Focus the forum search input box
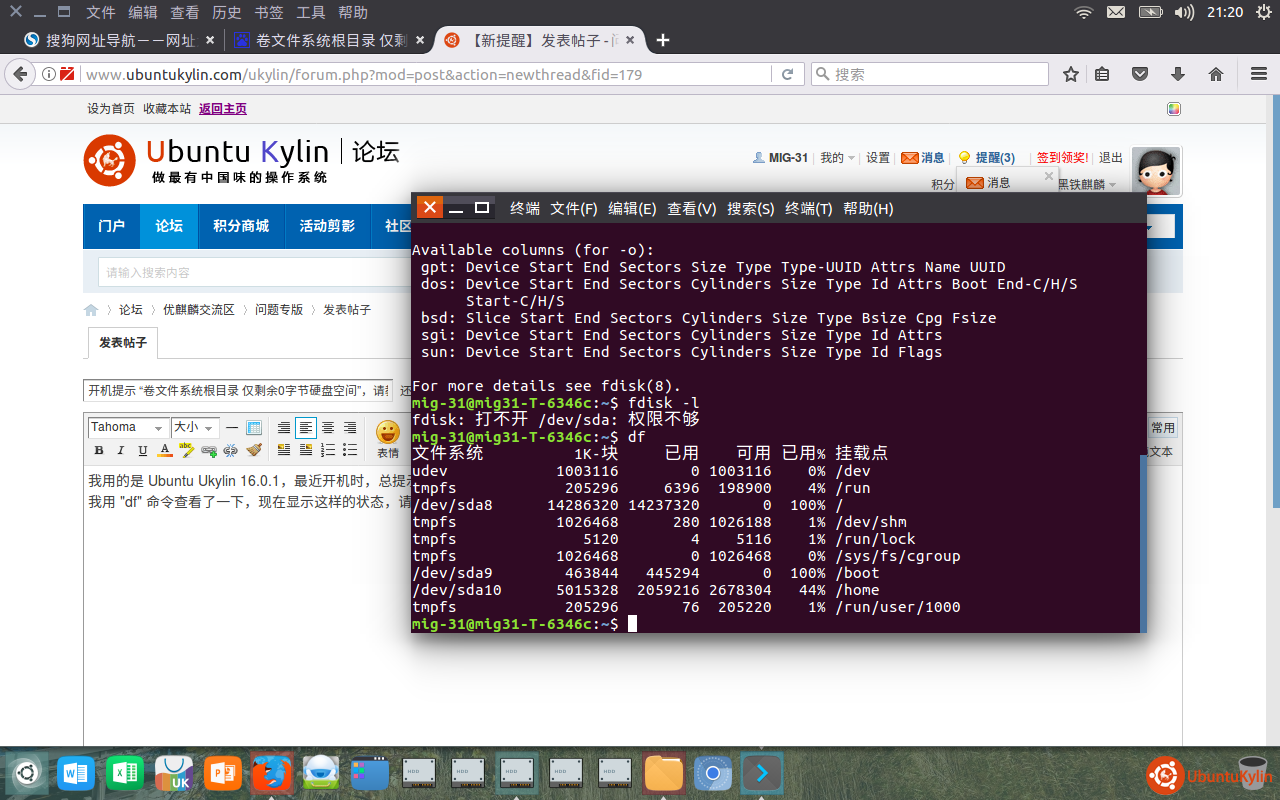This screenshot has width=1280, height=800. click(x=255, y=272)
